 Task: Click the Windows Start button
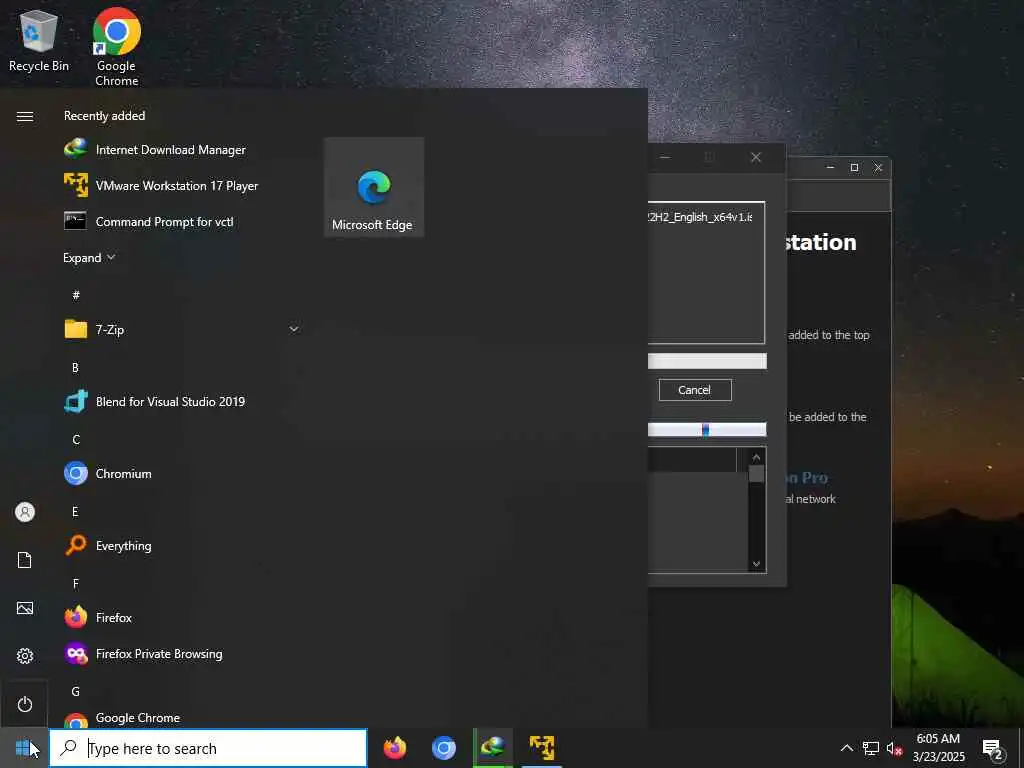pos(24,748)
